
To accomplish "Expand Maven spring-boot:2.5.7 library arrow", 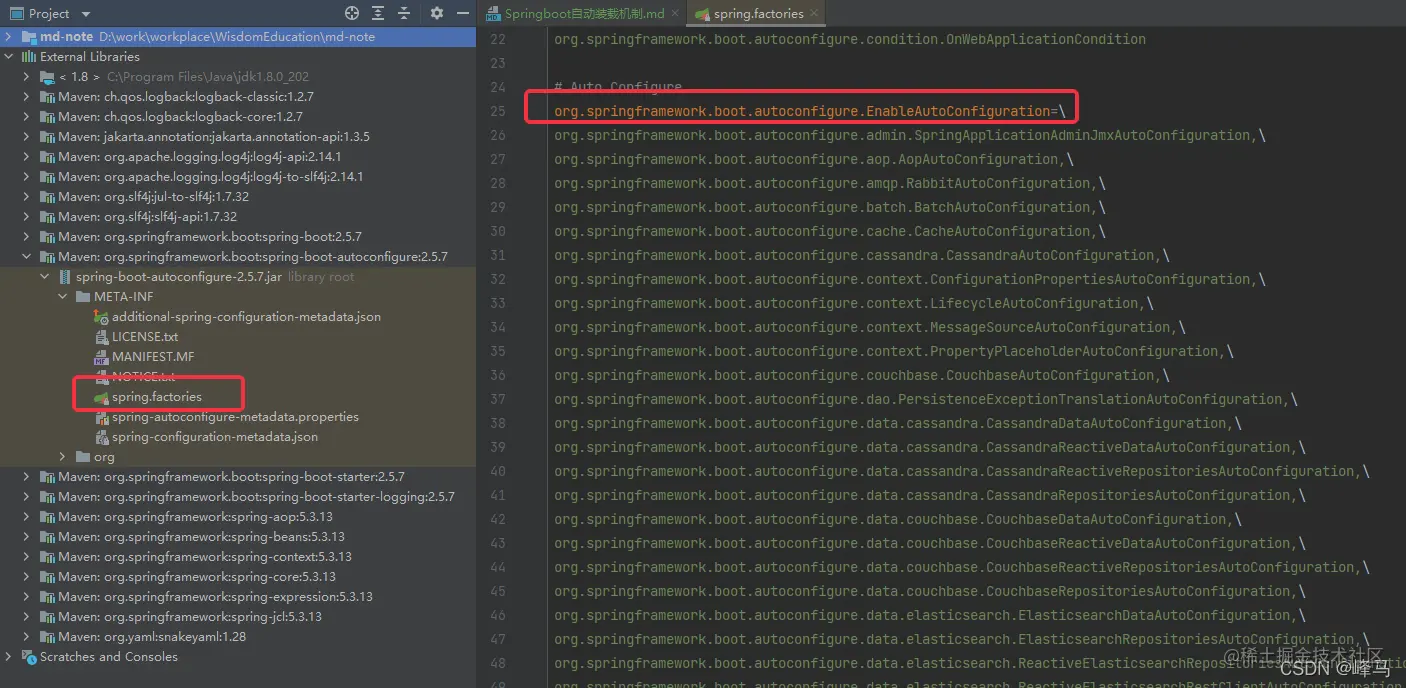I will [27, 237].
